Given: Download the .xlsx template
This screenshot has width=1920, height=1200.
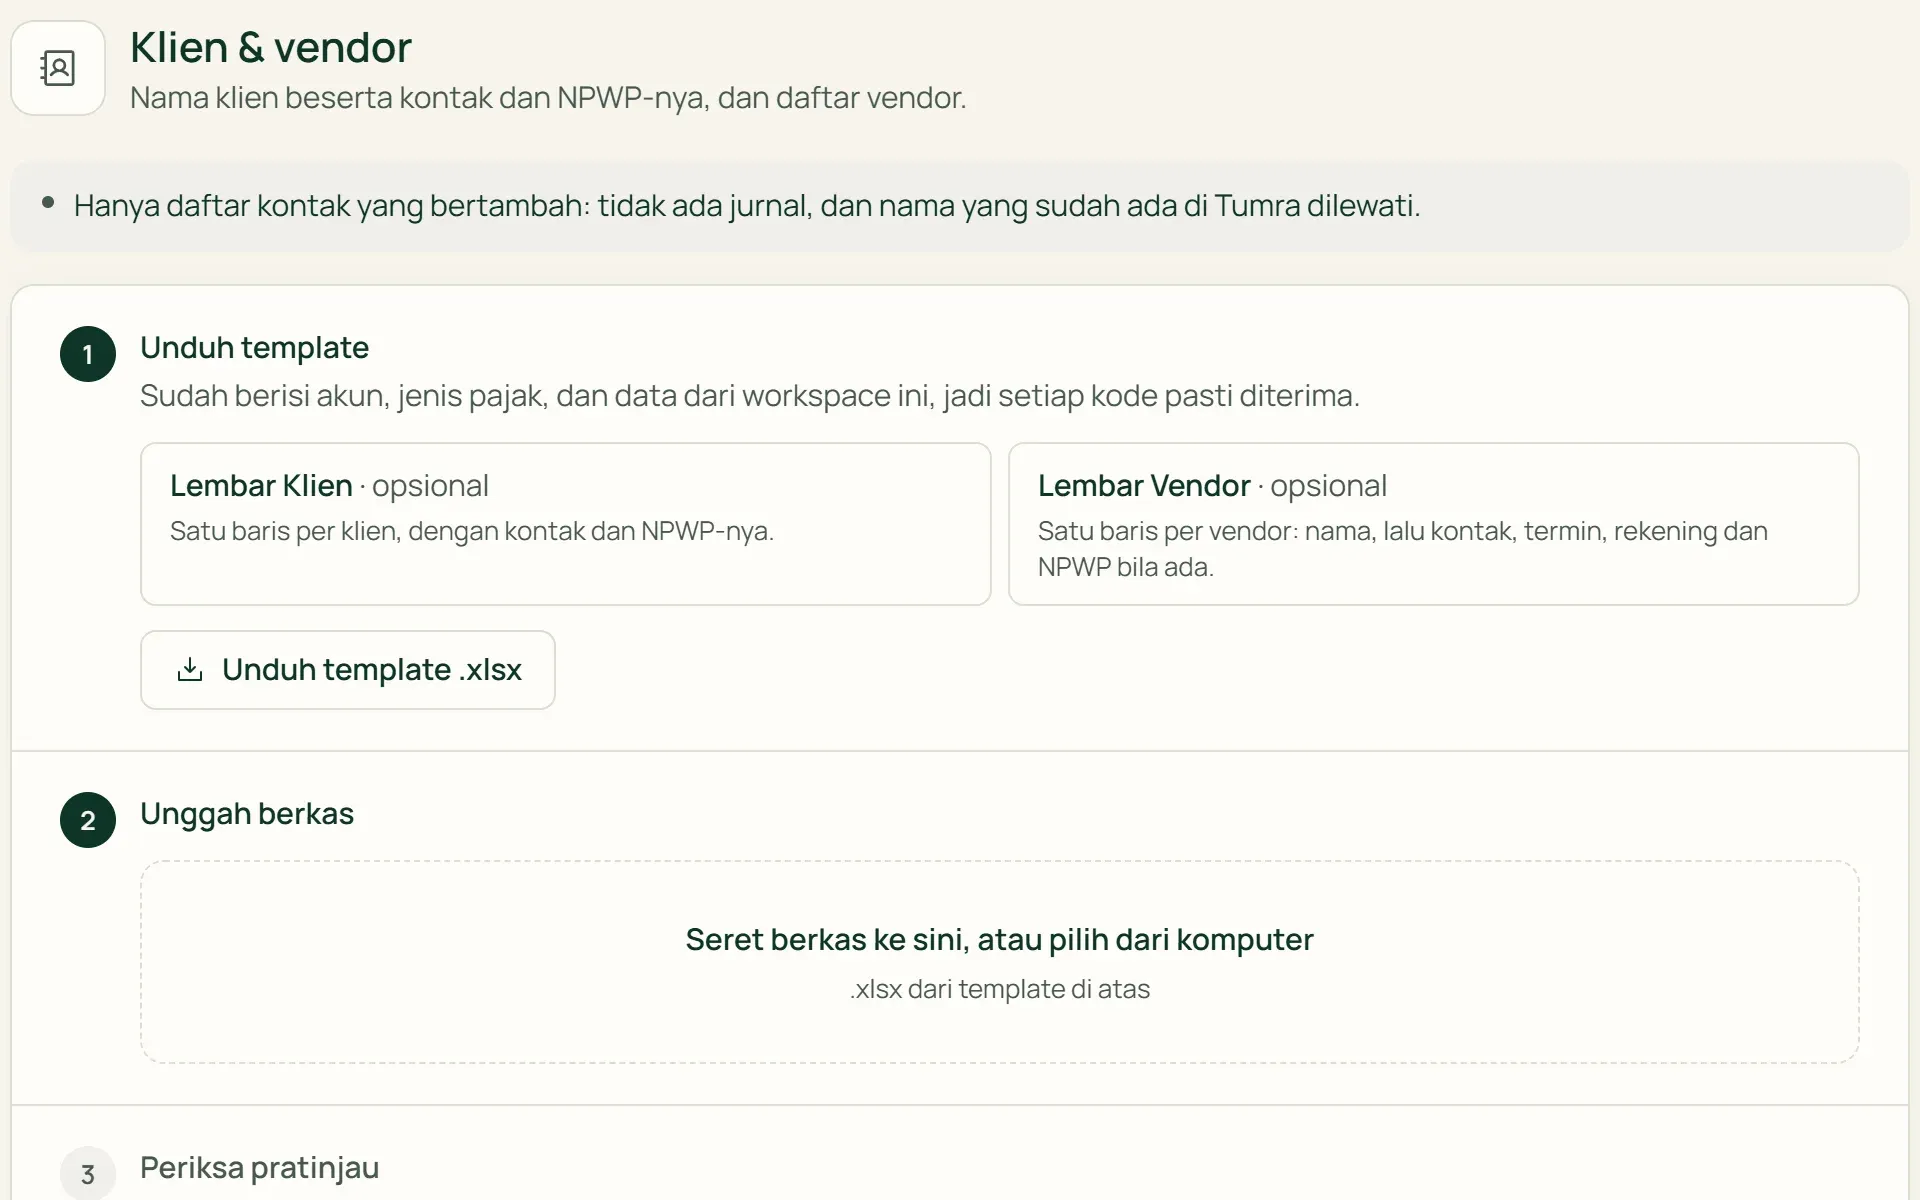Looking at the screenshot, I should click(348, 670).
